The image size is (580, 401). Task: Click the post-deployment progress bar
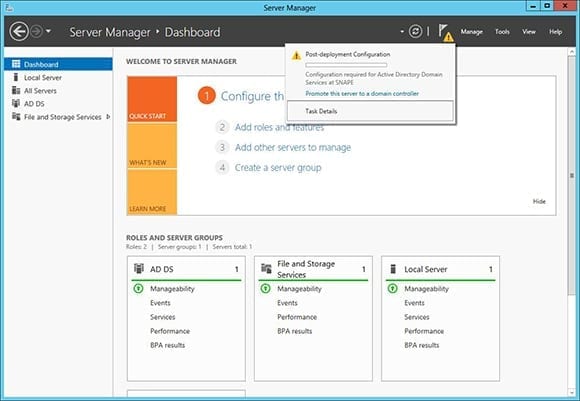pos(346,65)
